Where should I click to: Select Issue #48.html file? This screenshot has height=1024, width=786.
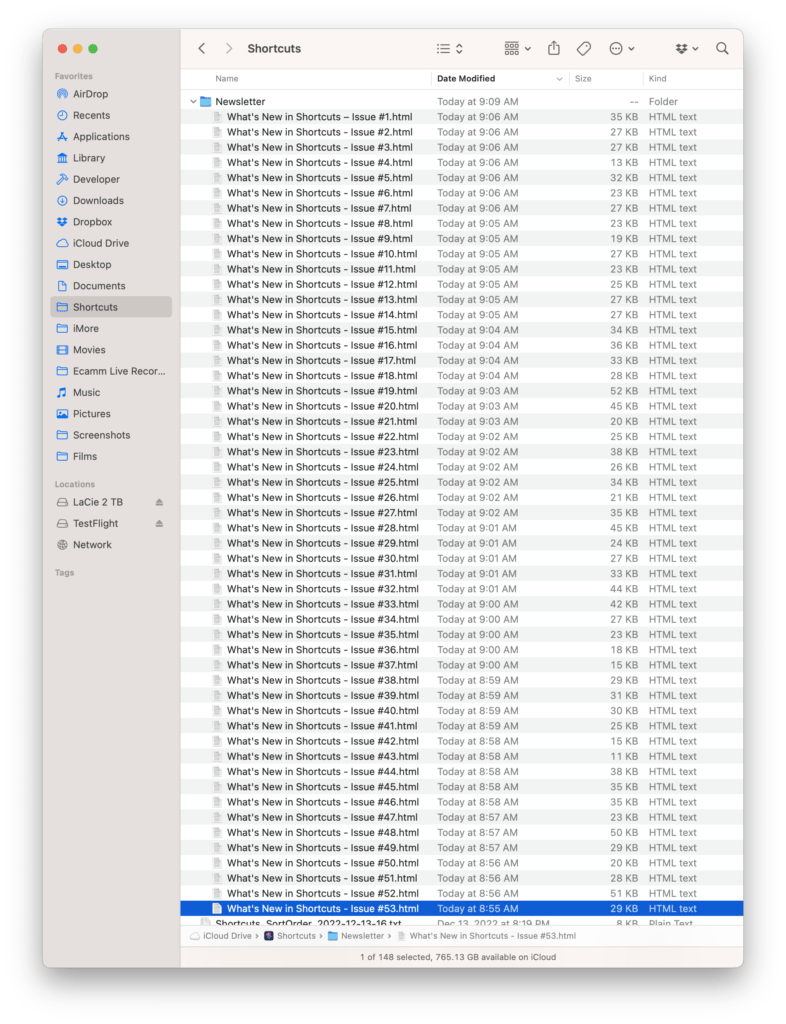click(x=462, y=833)
